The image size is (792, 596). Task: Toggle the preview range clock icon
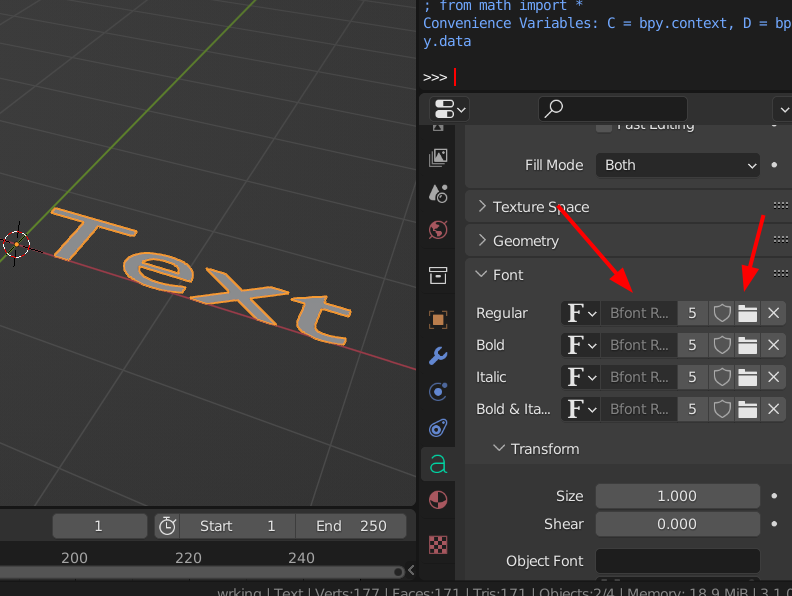[167, 526]
